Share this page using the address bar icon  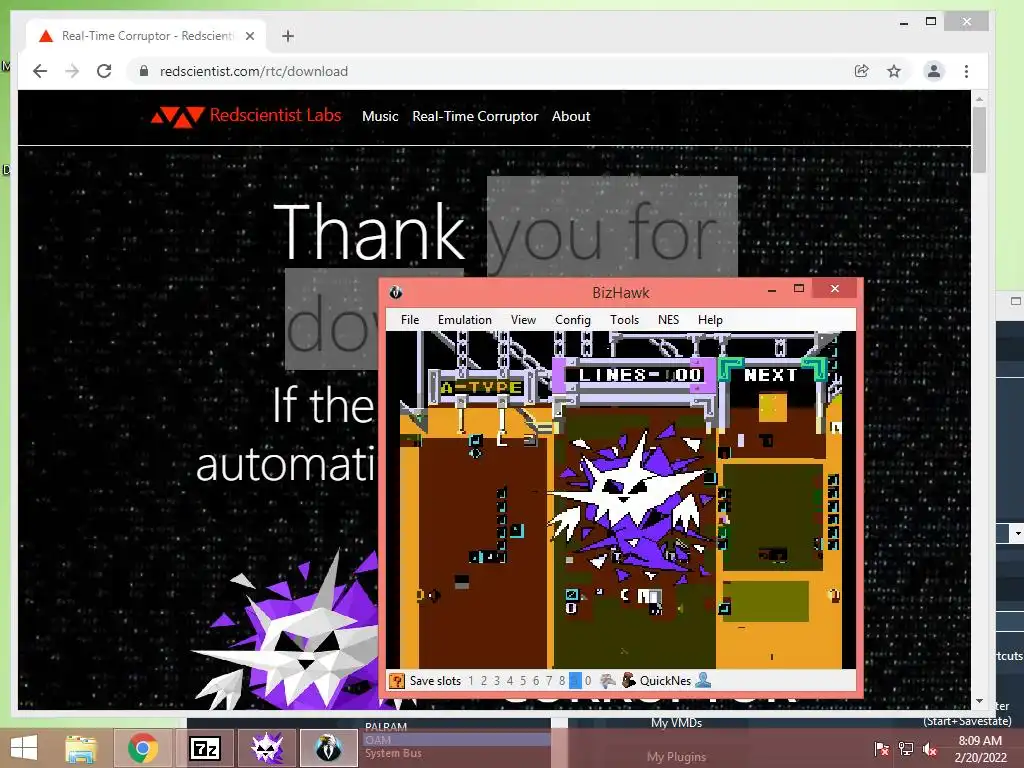861,71
